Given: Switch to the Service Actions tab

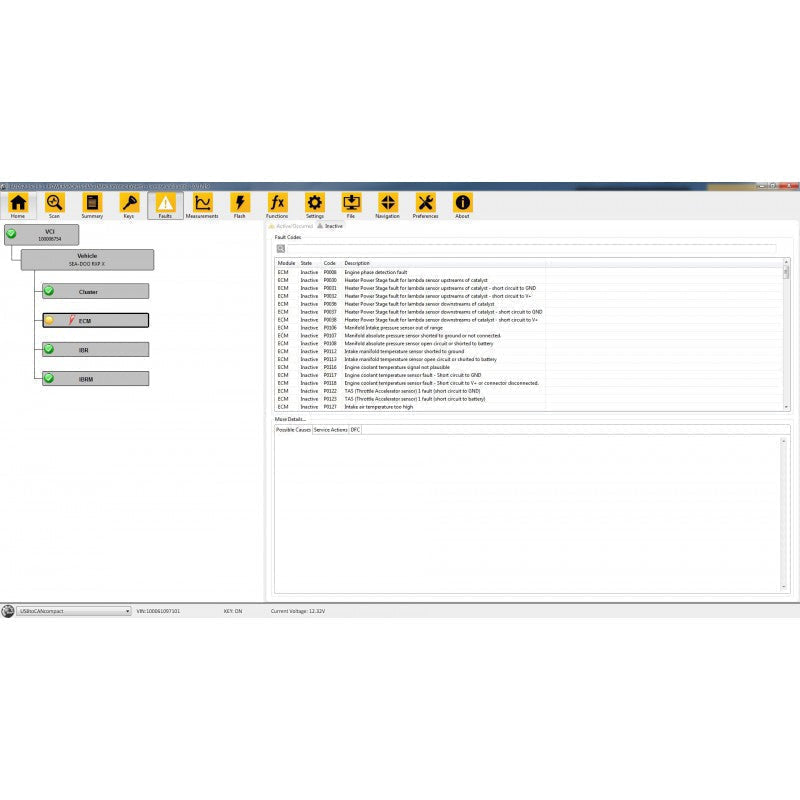Looking at the screenshot, I should 331,429.
